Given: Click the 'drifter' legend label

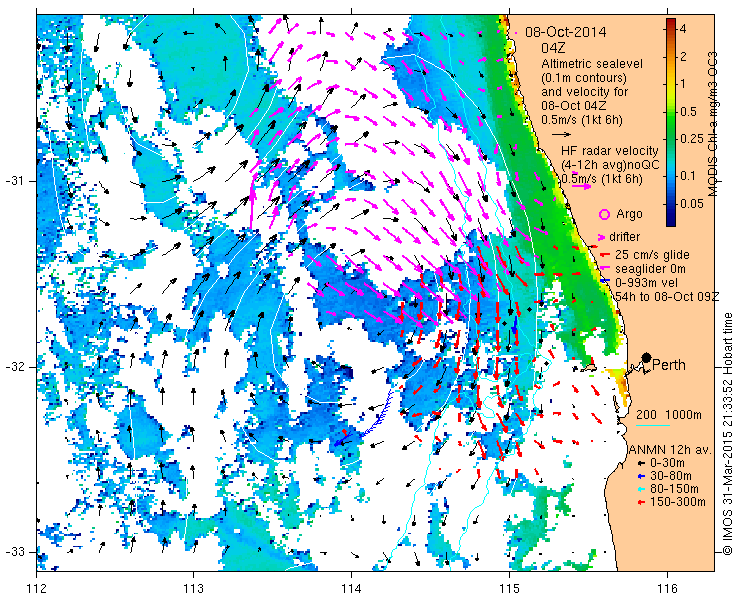Looking at the screenshot, I should pos(624,237).
